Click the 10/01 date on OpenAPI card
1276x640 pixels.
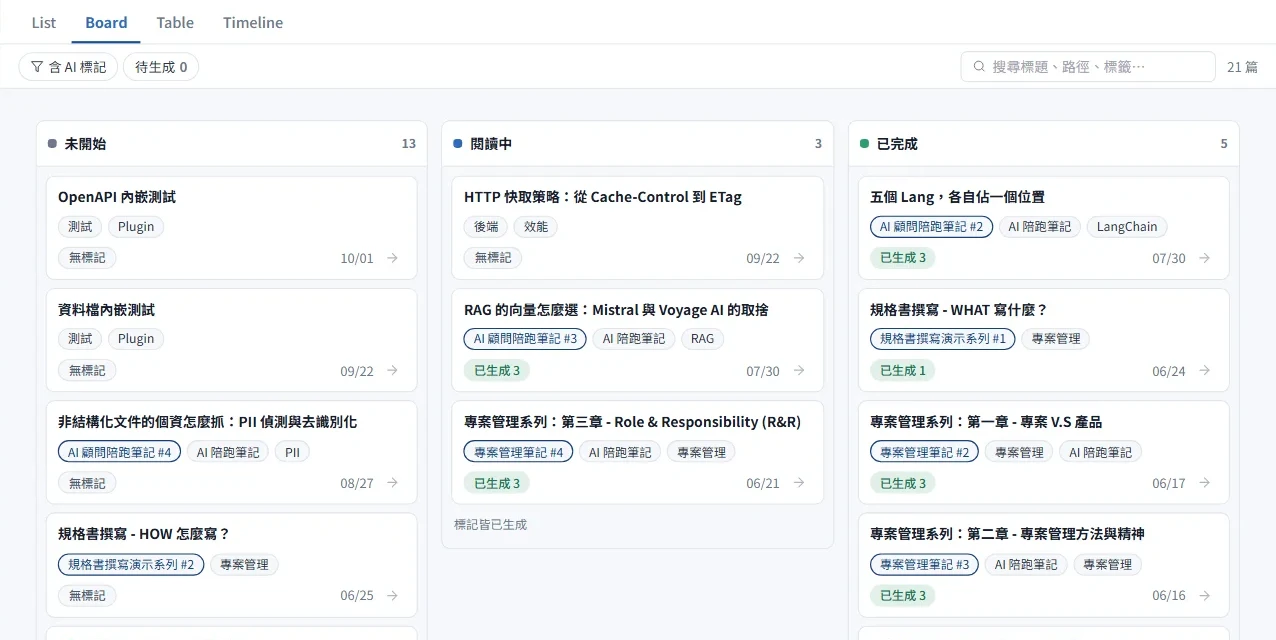pos(357,258)
